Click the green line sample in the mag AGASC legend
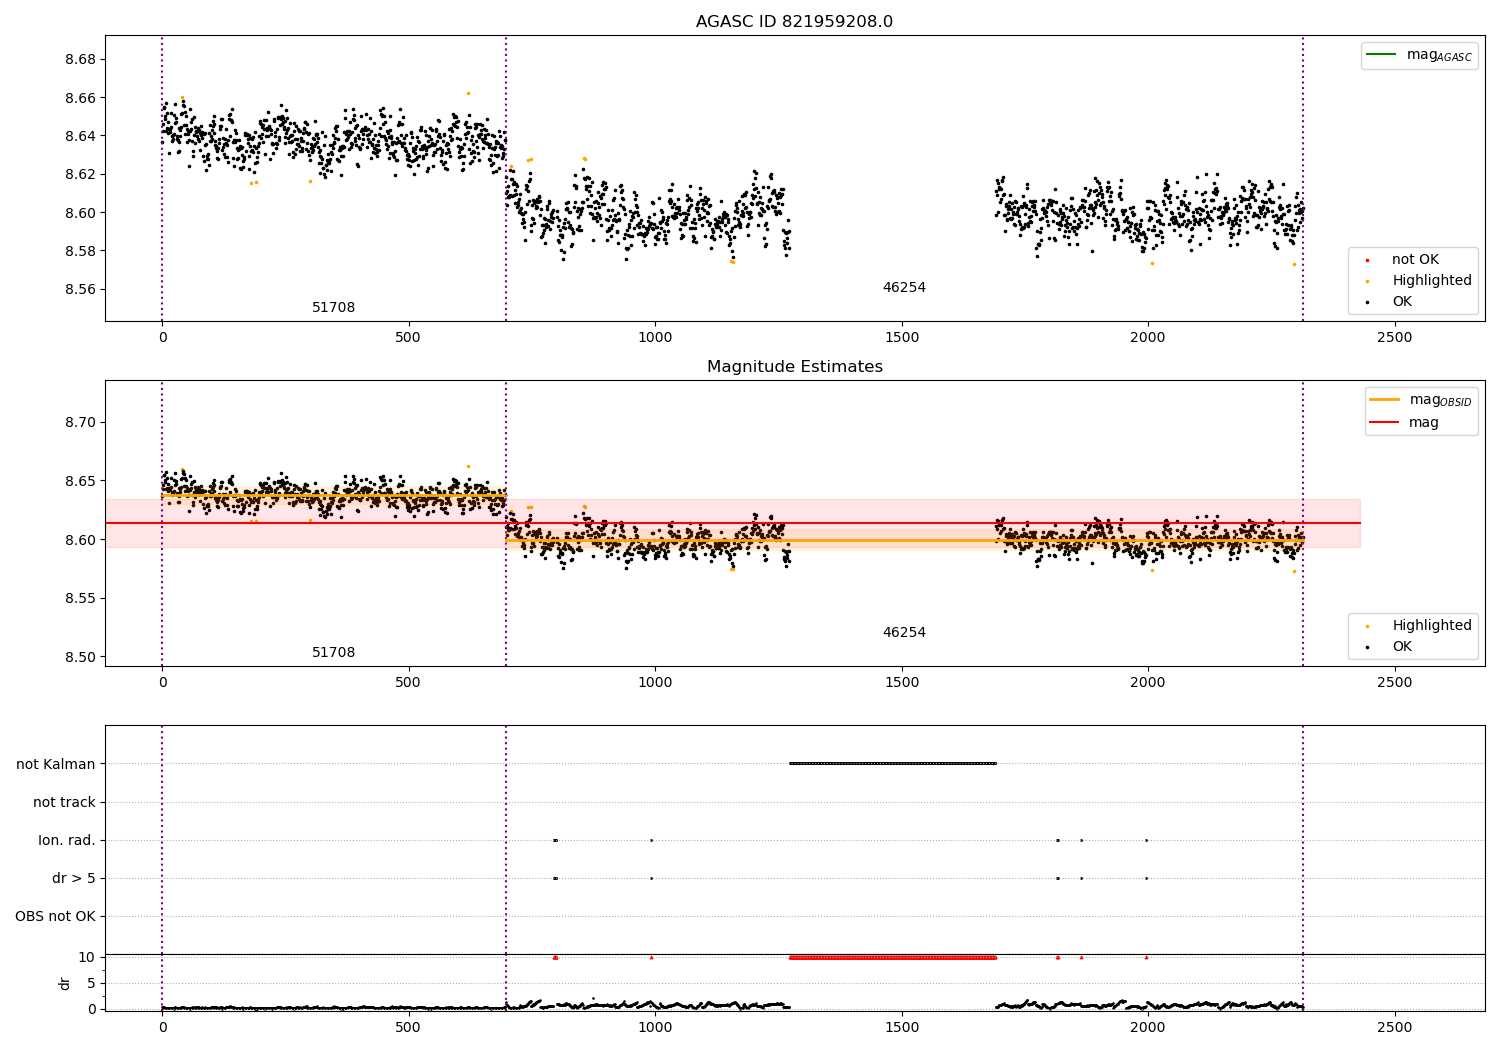 (x=1381, y=54)
